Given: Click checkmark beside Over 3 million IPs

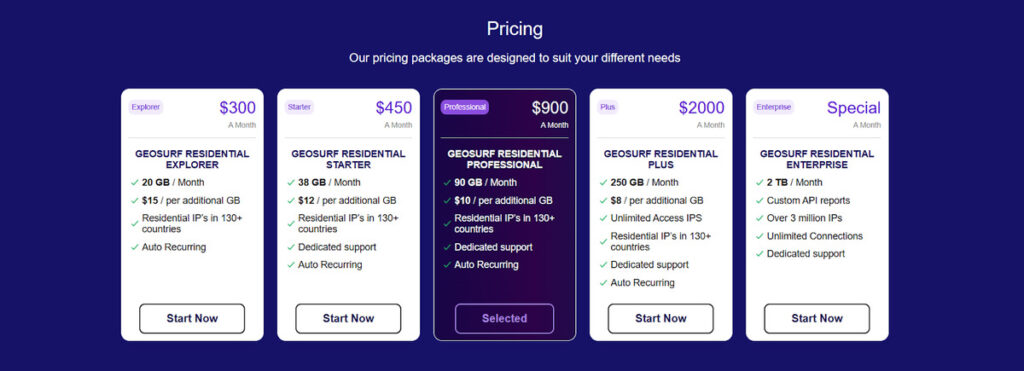Looking at the screenshot, I should [760, 219].
